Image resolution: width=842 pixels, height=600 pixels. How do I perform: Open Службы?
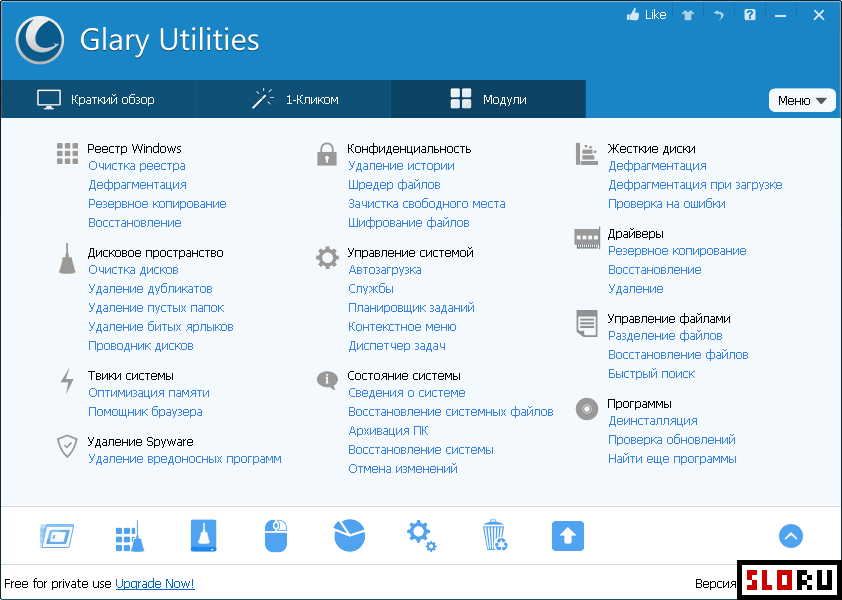click(x=371, y=289)
